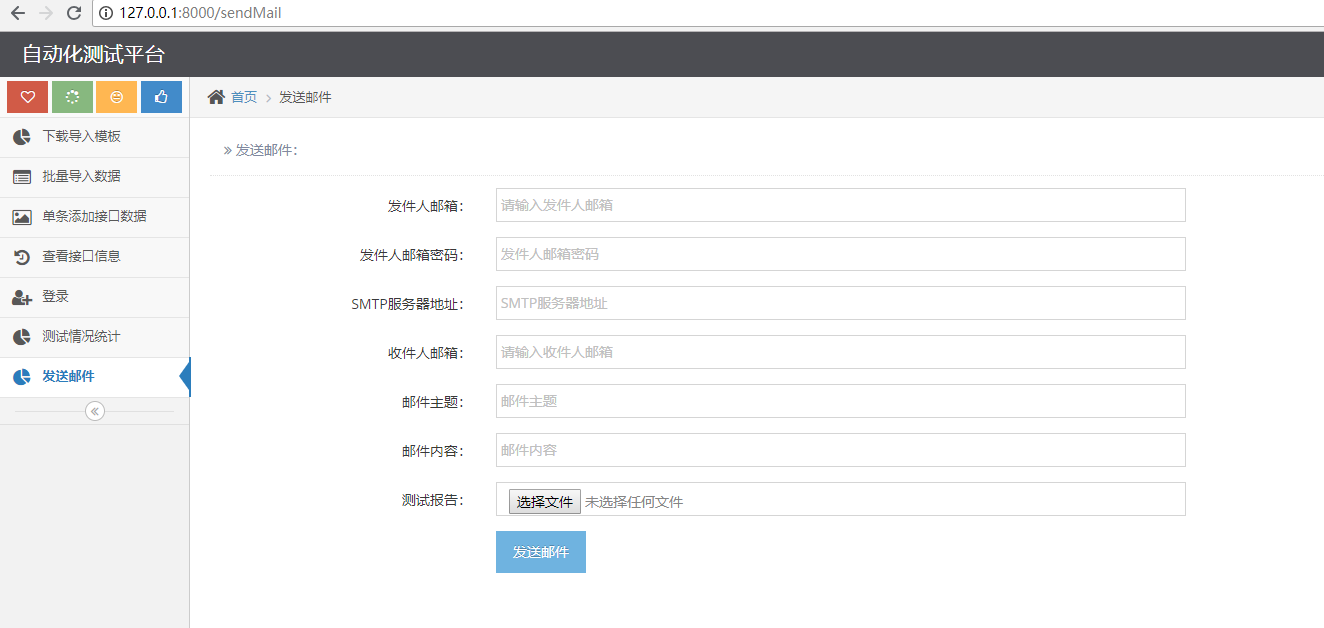Open 下载导入模板 in sidebar
Screen dimensions: 1324x628
(x=81, y=137)
